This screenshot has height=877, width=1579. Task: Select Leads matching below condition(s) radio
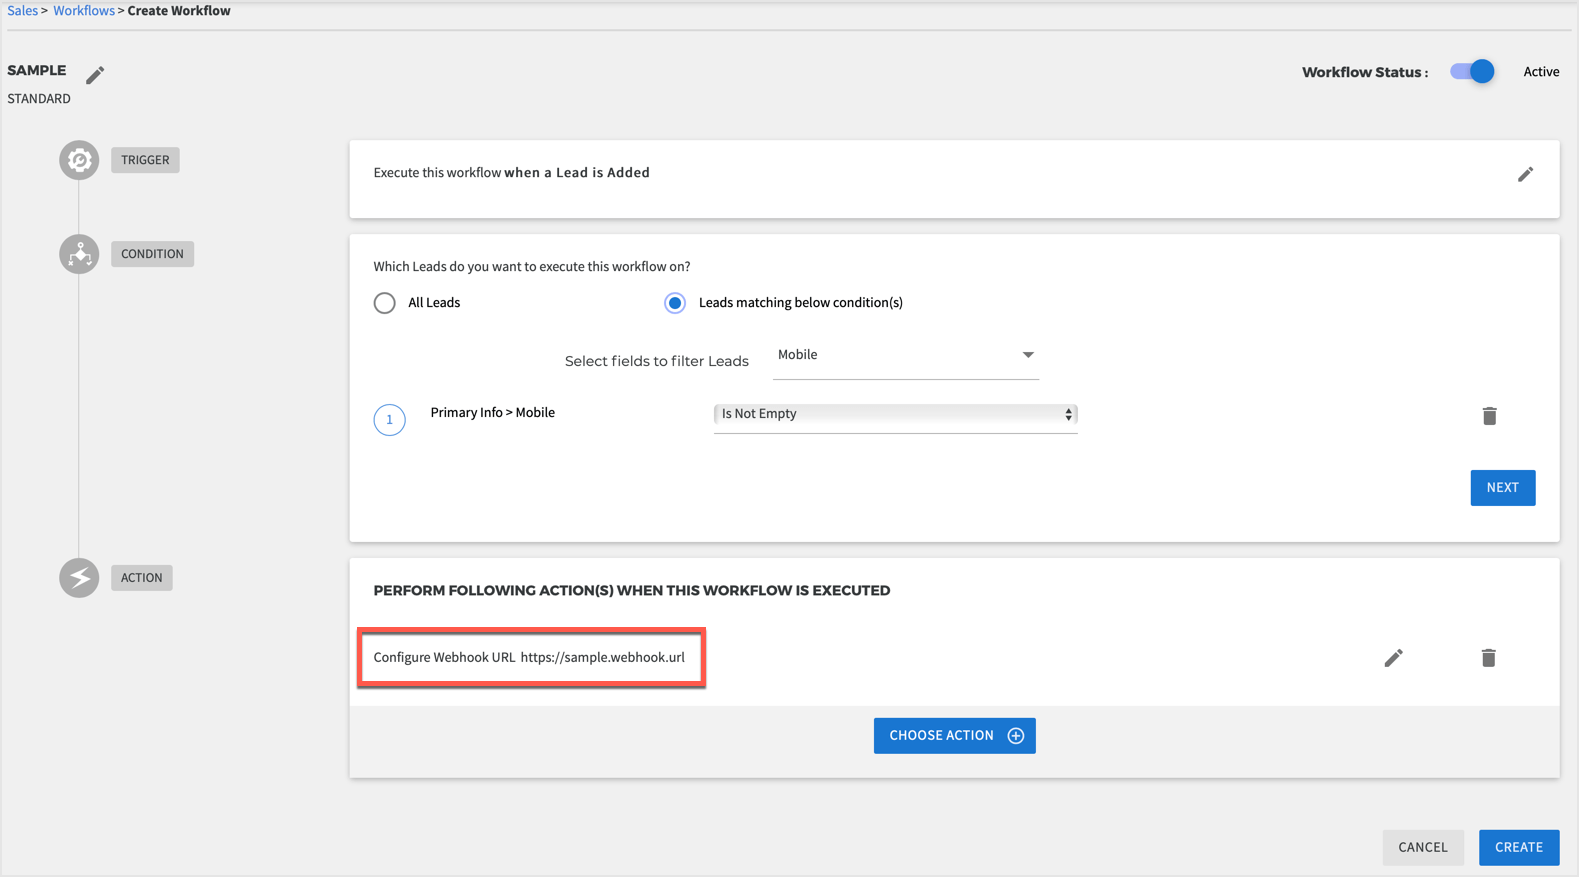(x=675, y=303)
